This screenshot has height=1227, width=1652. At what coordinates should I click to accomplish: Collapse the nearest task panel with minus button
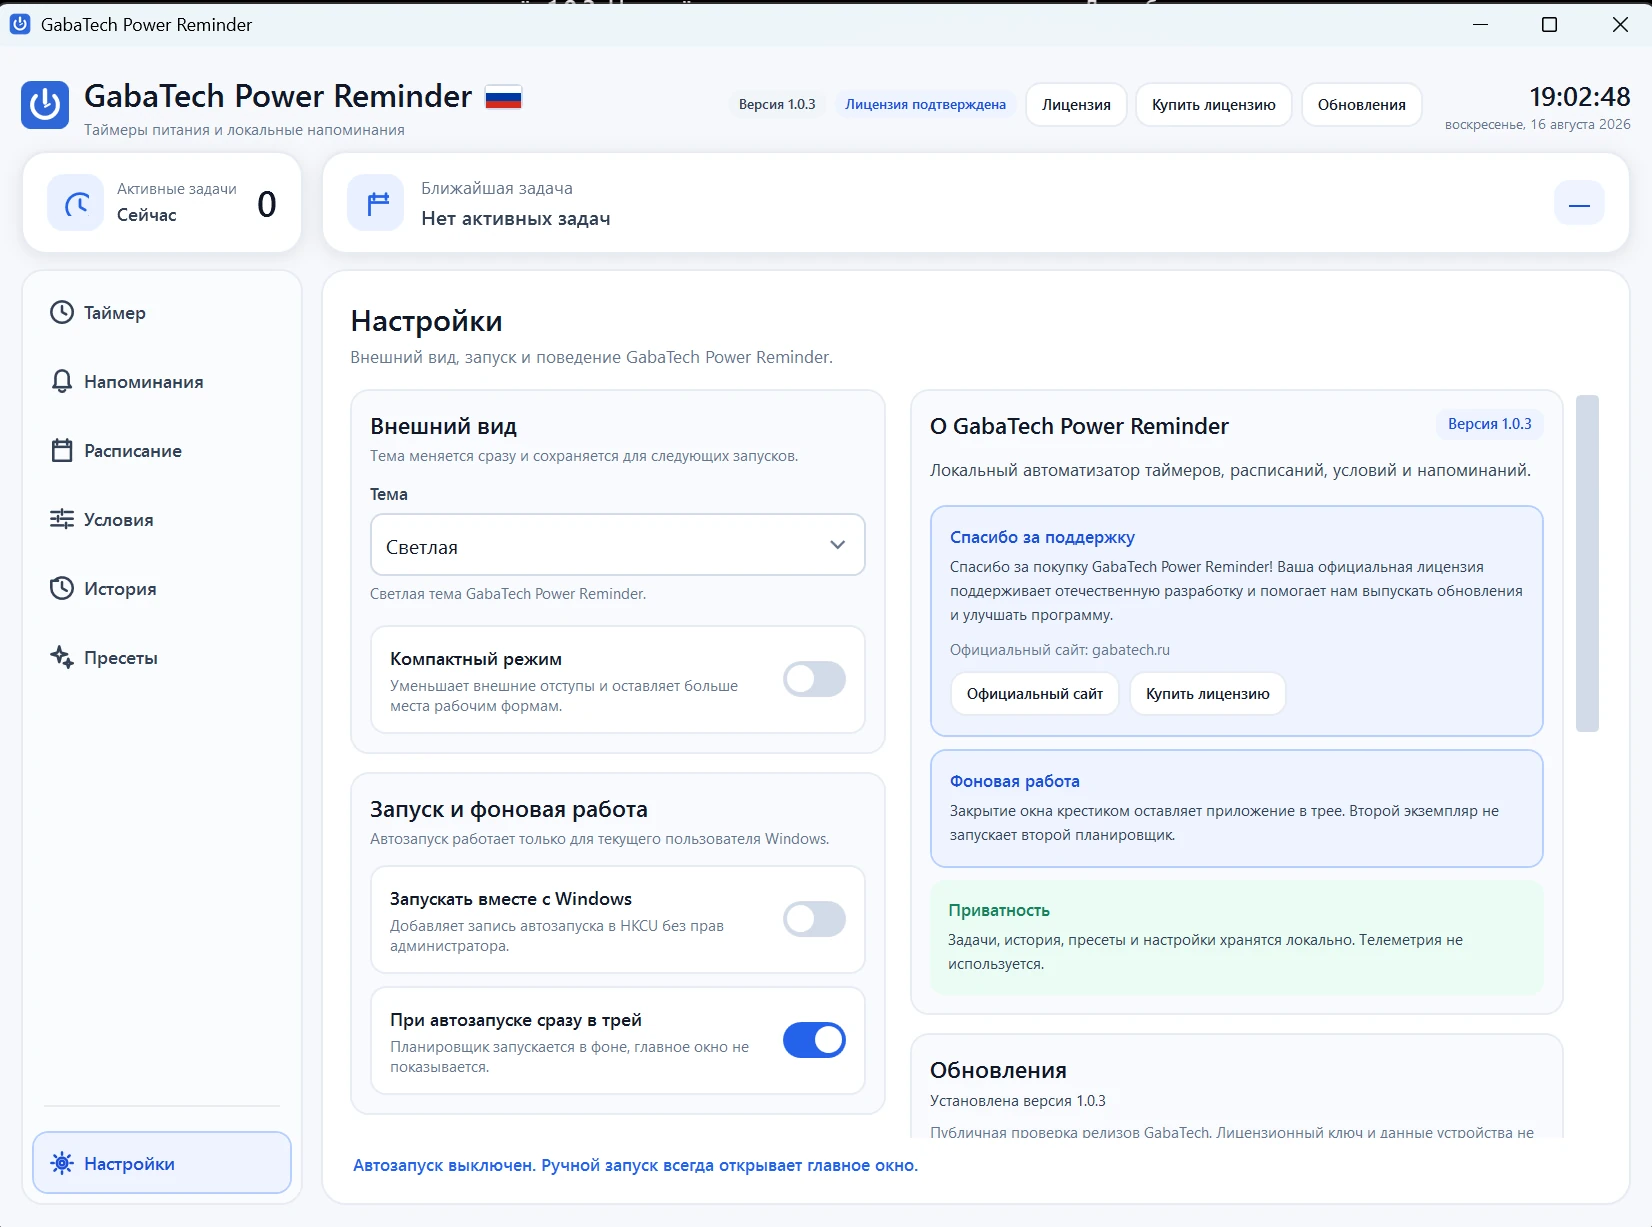coord(1580,204)
